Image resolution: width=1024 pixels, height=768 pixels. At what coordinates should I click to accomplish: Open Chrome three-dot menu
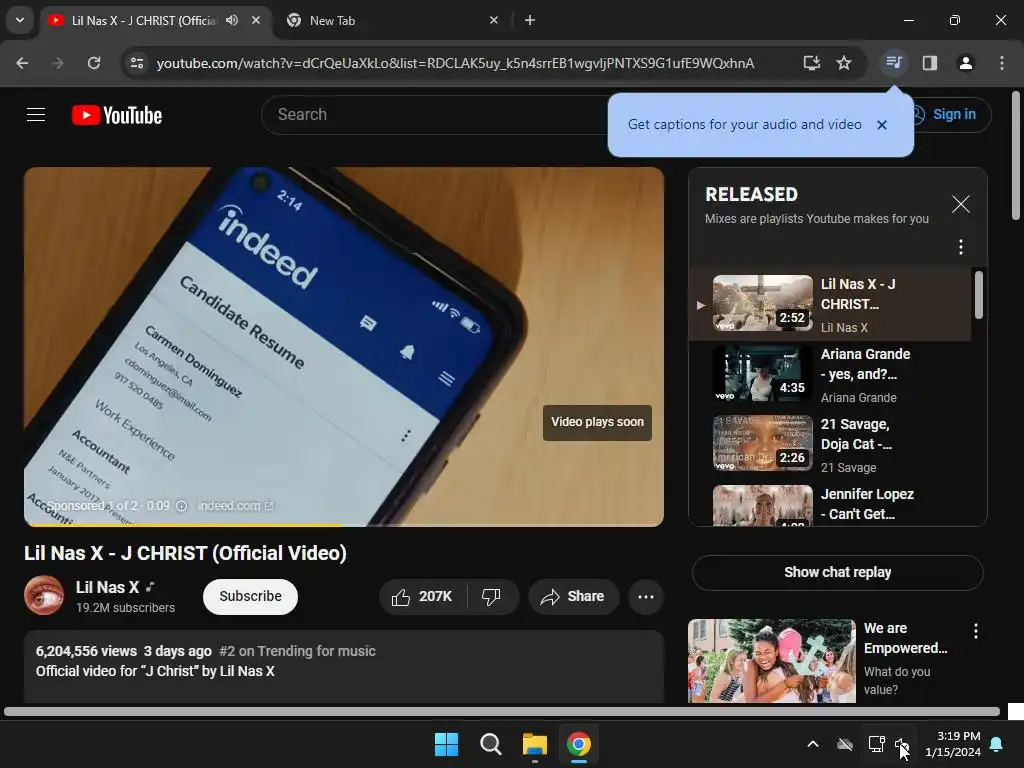(1002, 63)
